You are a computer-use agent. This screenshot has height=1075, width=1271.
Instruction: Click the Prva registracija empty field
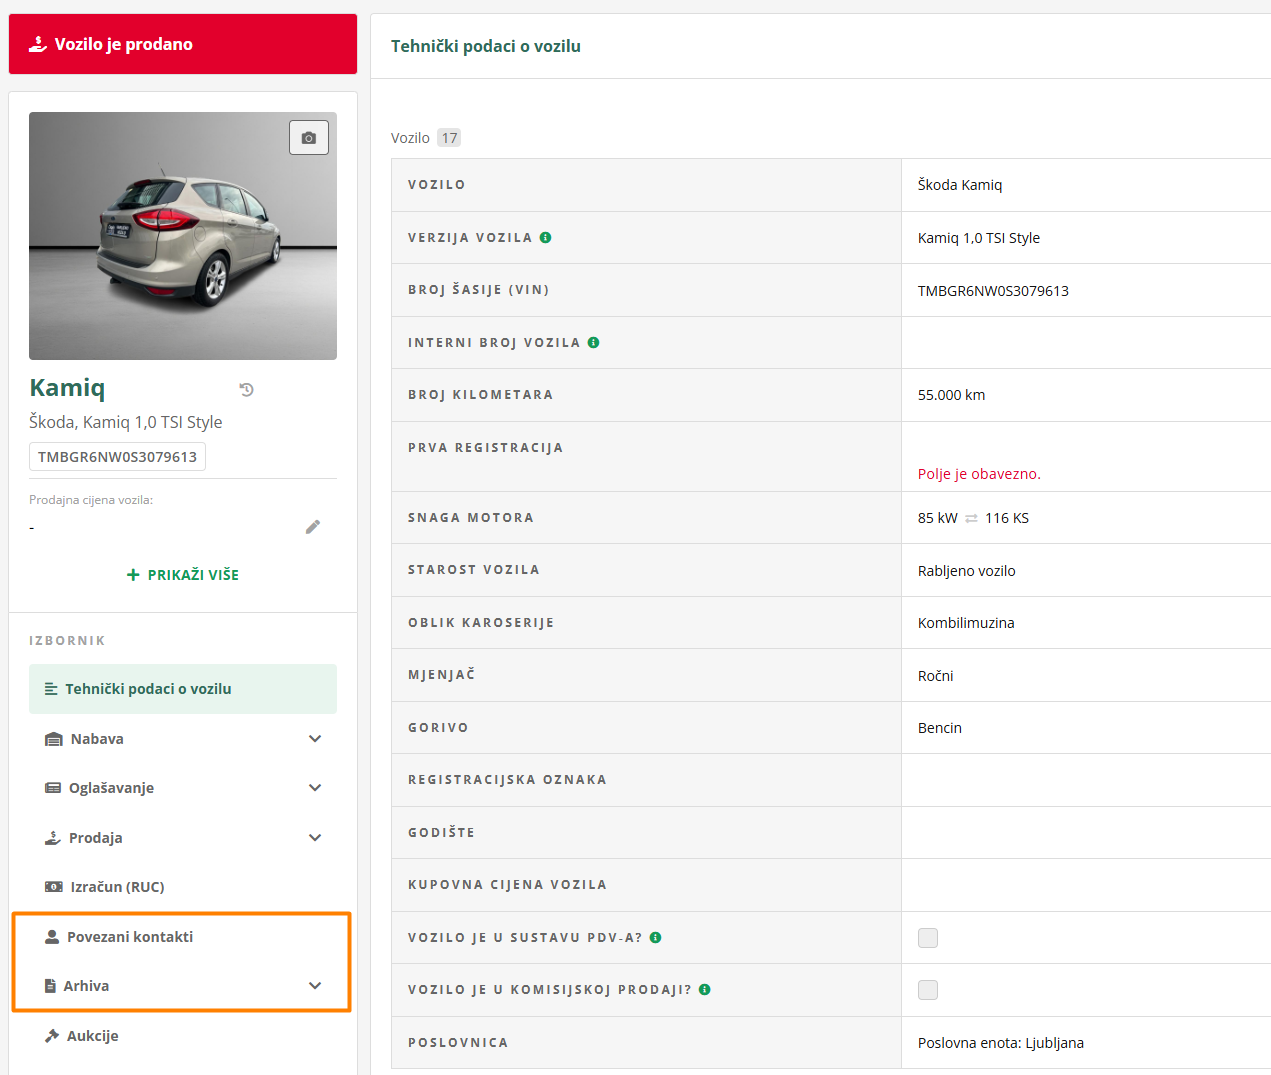coord(1085,446)
